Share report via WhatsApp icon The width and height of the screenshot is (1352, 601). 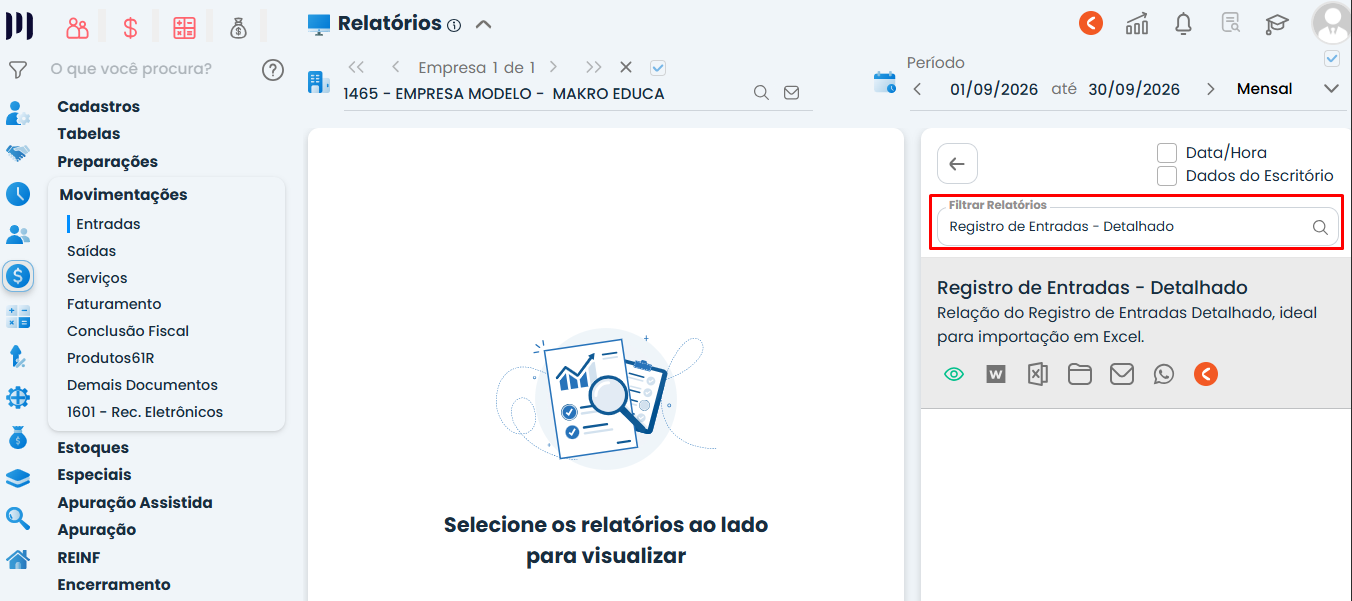[x=1164, y=374]
